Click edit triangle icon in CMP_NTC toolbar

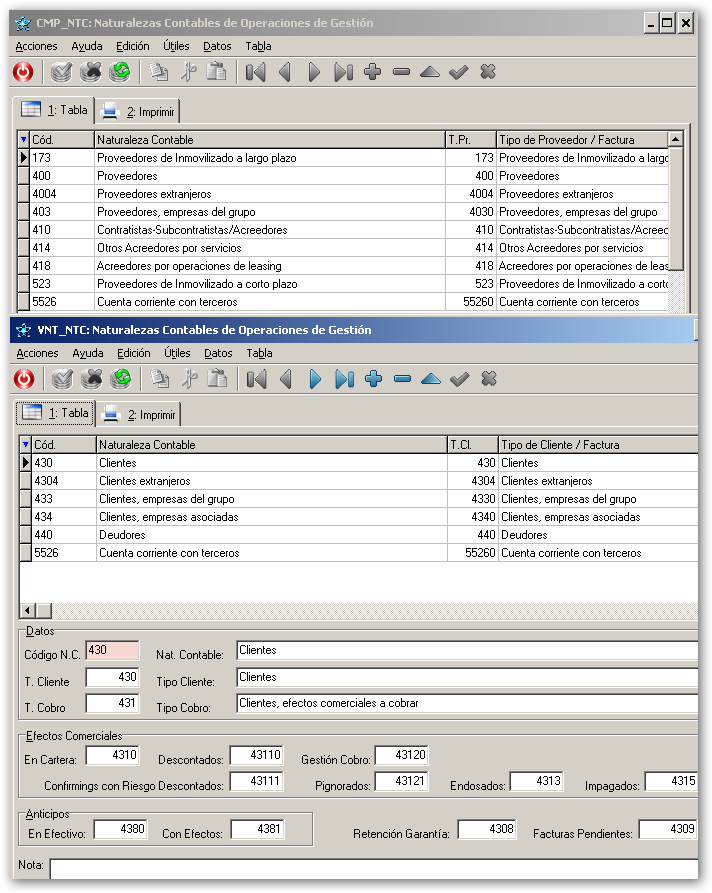[x=430, y=72]
